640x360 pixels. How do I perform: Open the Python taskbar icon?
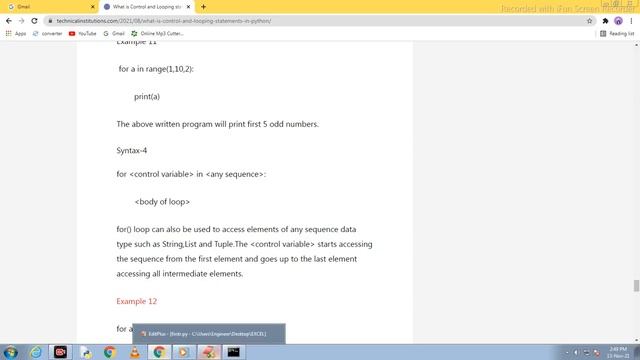pos(85,352)
